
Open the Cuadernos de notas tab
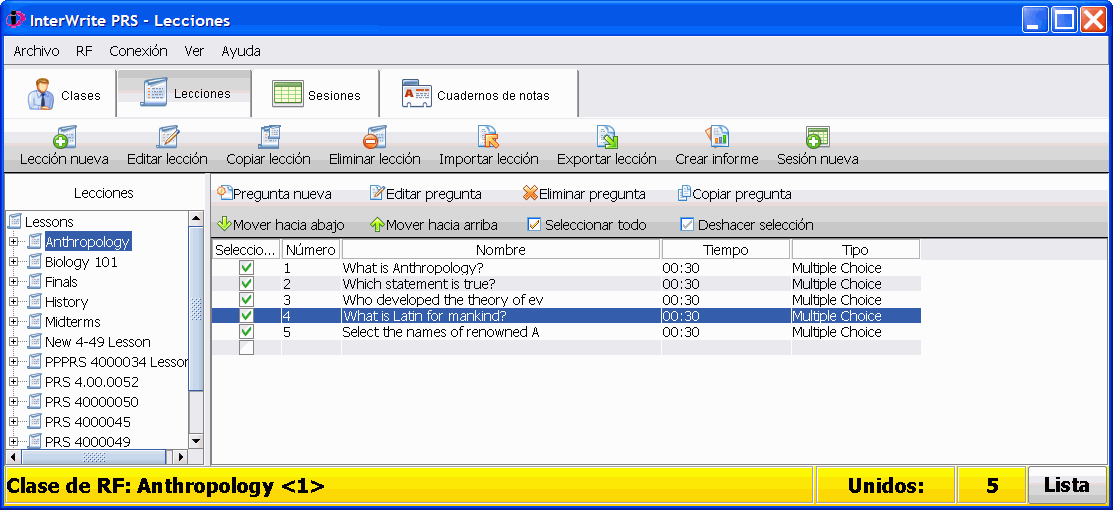tap(478, 94)
